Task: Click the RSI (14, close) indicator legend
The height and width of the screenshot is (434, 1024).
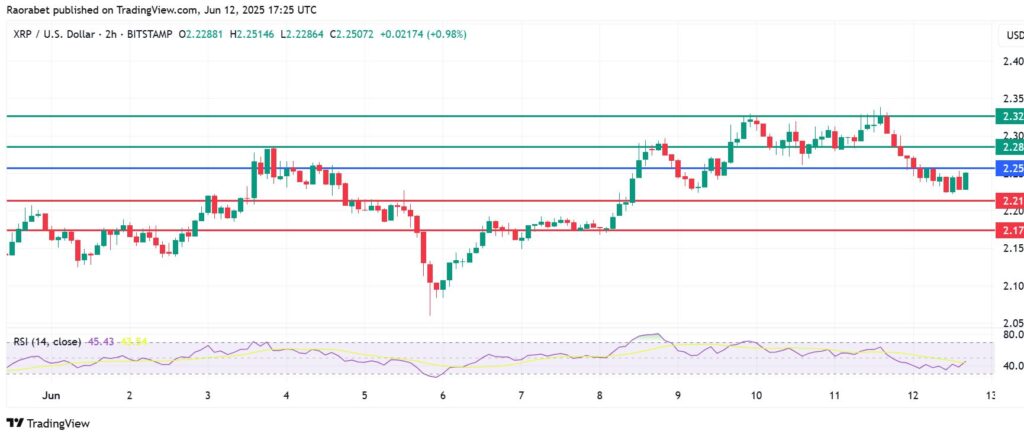Action: pyautogui.click(x=47, y=342)
